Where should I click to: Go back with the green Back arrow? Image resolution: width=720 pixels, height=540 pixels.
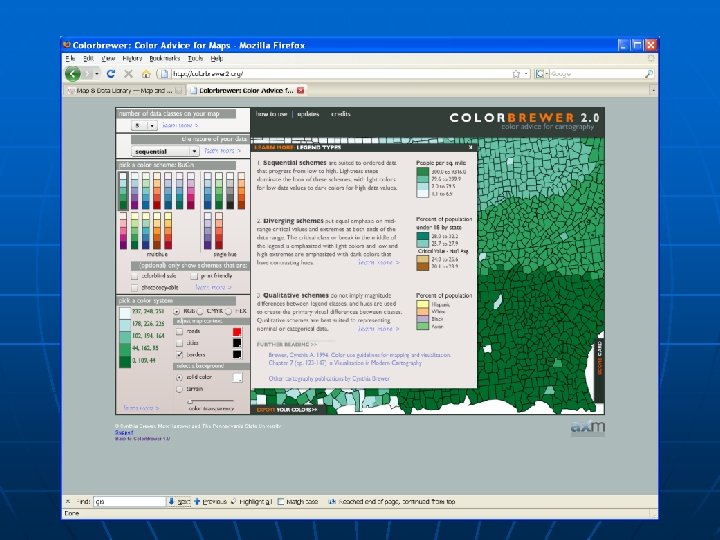[x=73, y=73]
